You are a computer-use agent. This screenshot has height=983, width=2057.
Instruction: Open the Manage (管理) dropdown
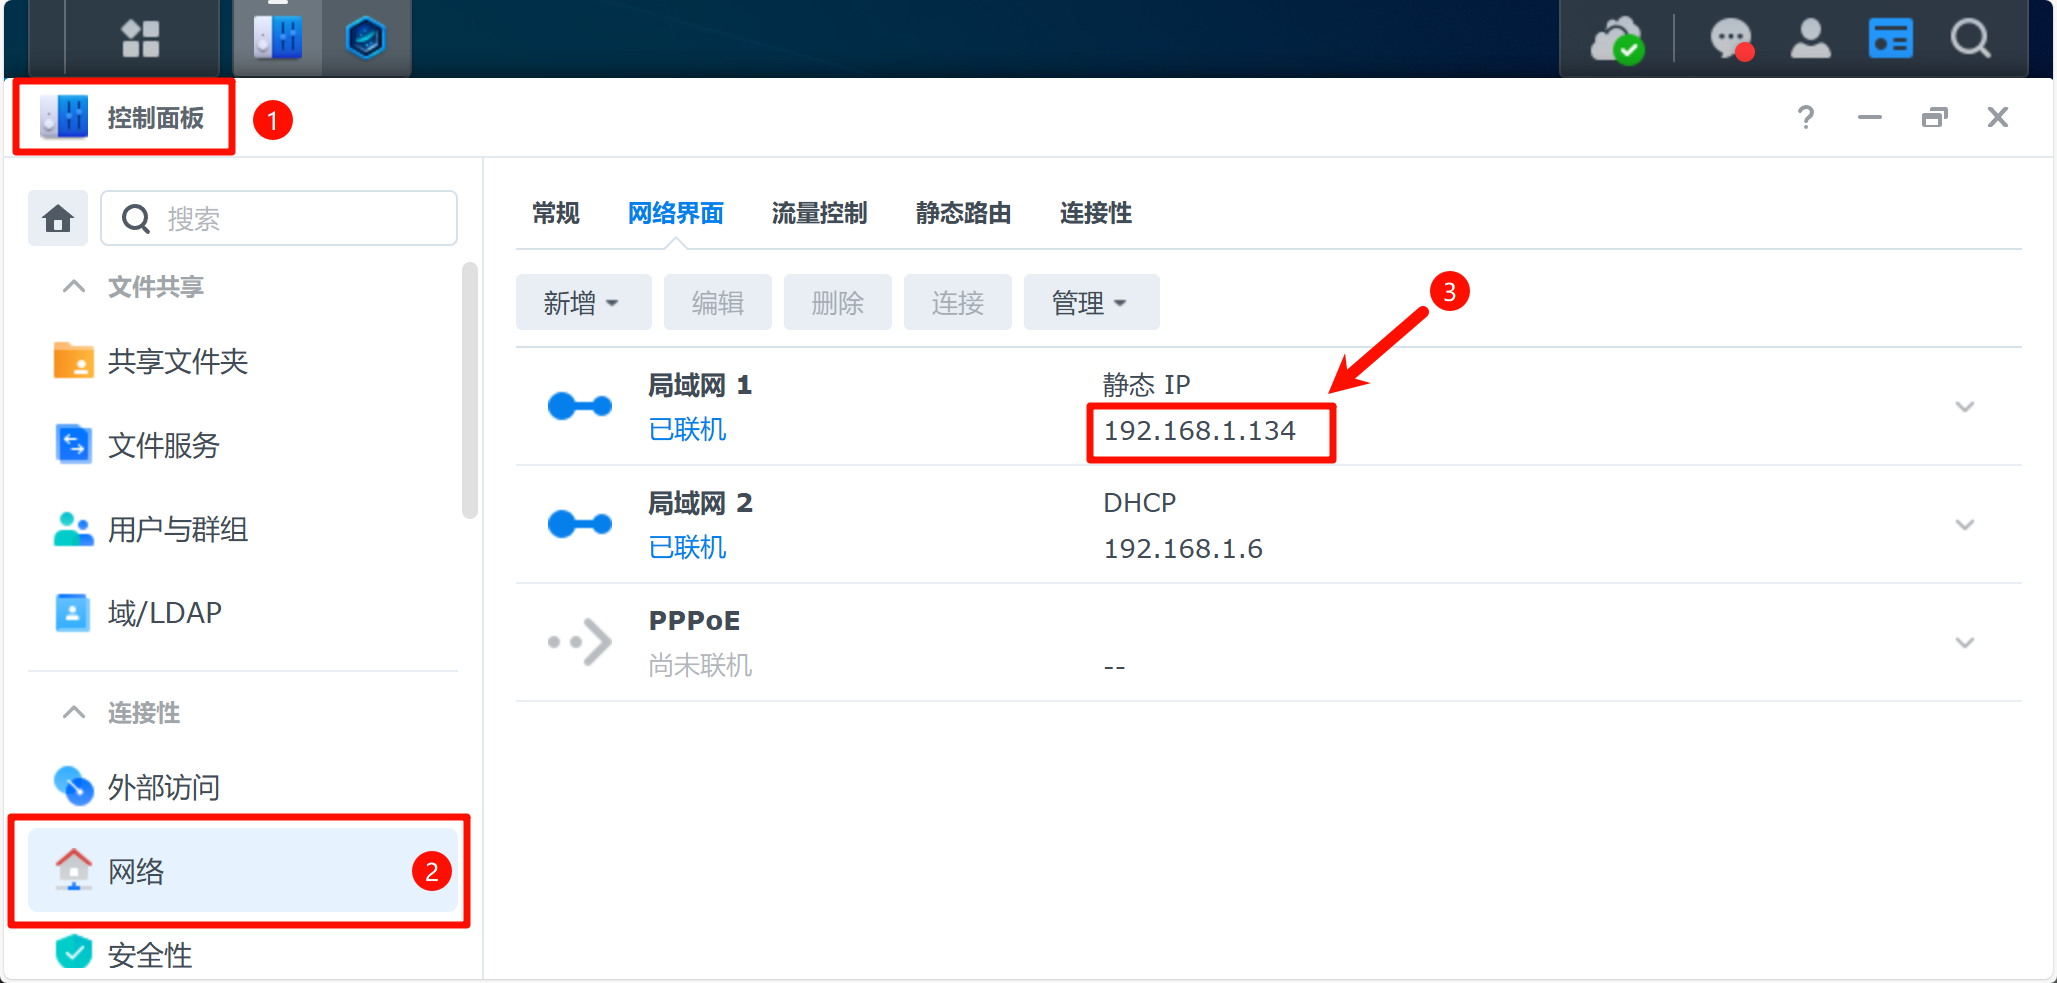click(1091, 302)
